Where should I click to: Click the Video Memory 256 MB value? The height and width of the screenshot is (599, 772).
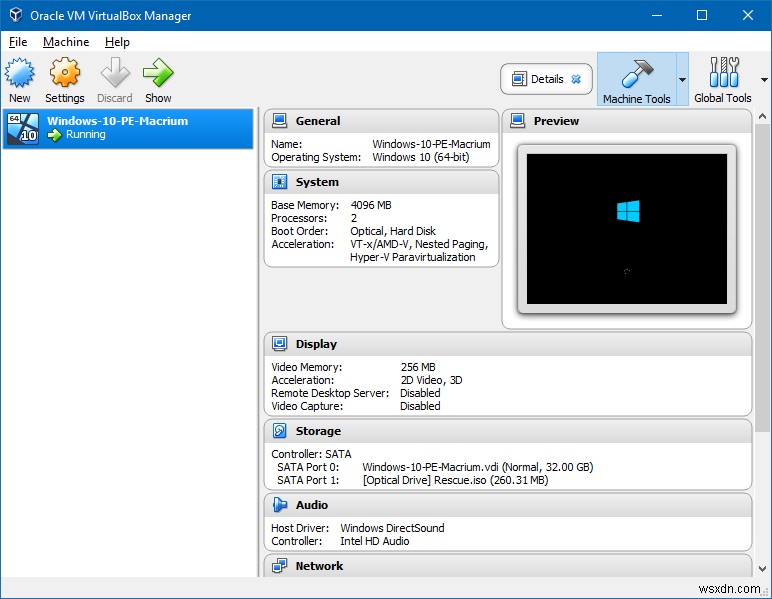click(x=418, y=367)
